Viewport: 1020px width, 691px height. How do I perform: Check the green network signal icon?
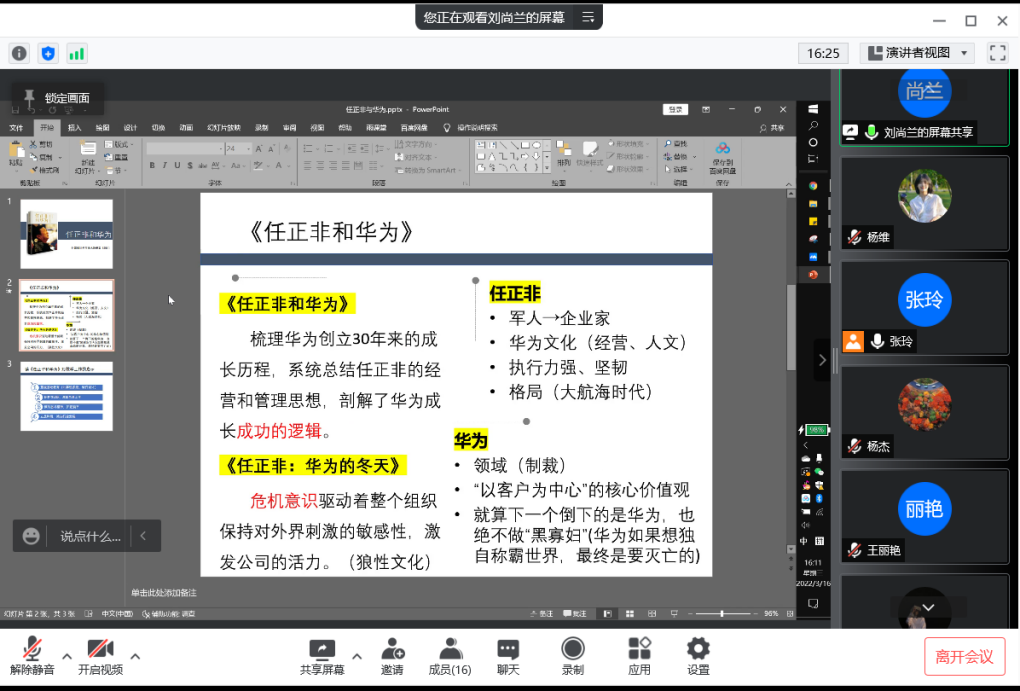coord(77,53)
